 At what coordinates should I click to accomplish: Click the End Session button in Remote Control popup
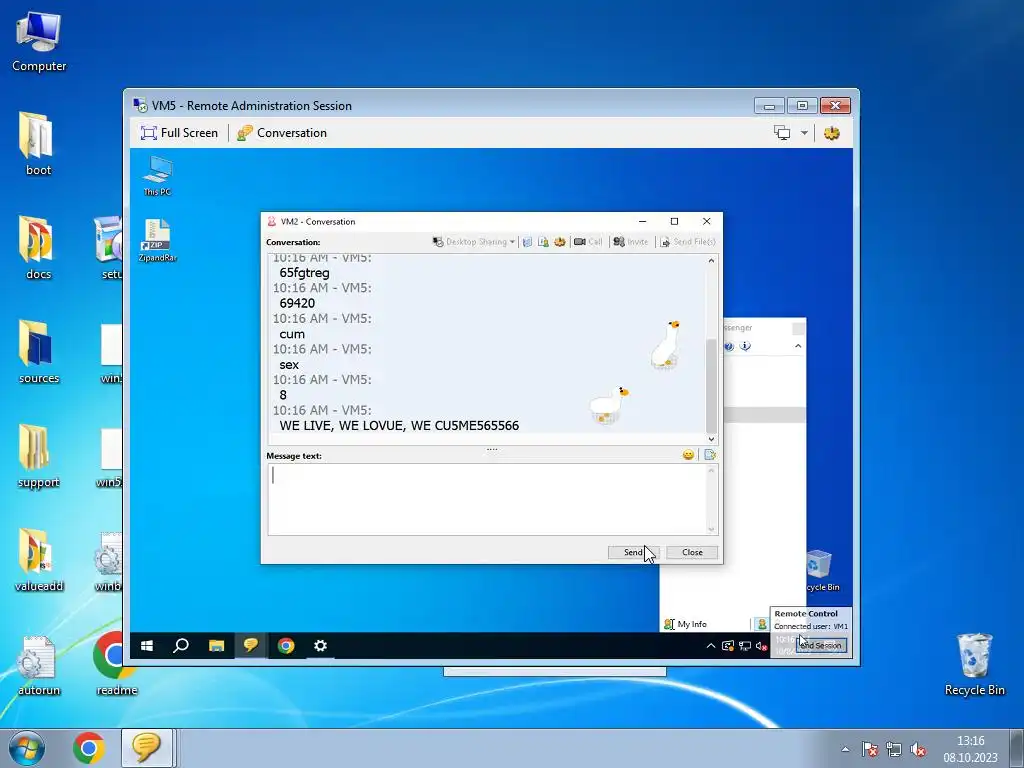point(822,645)
